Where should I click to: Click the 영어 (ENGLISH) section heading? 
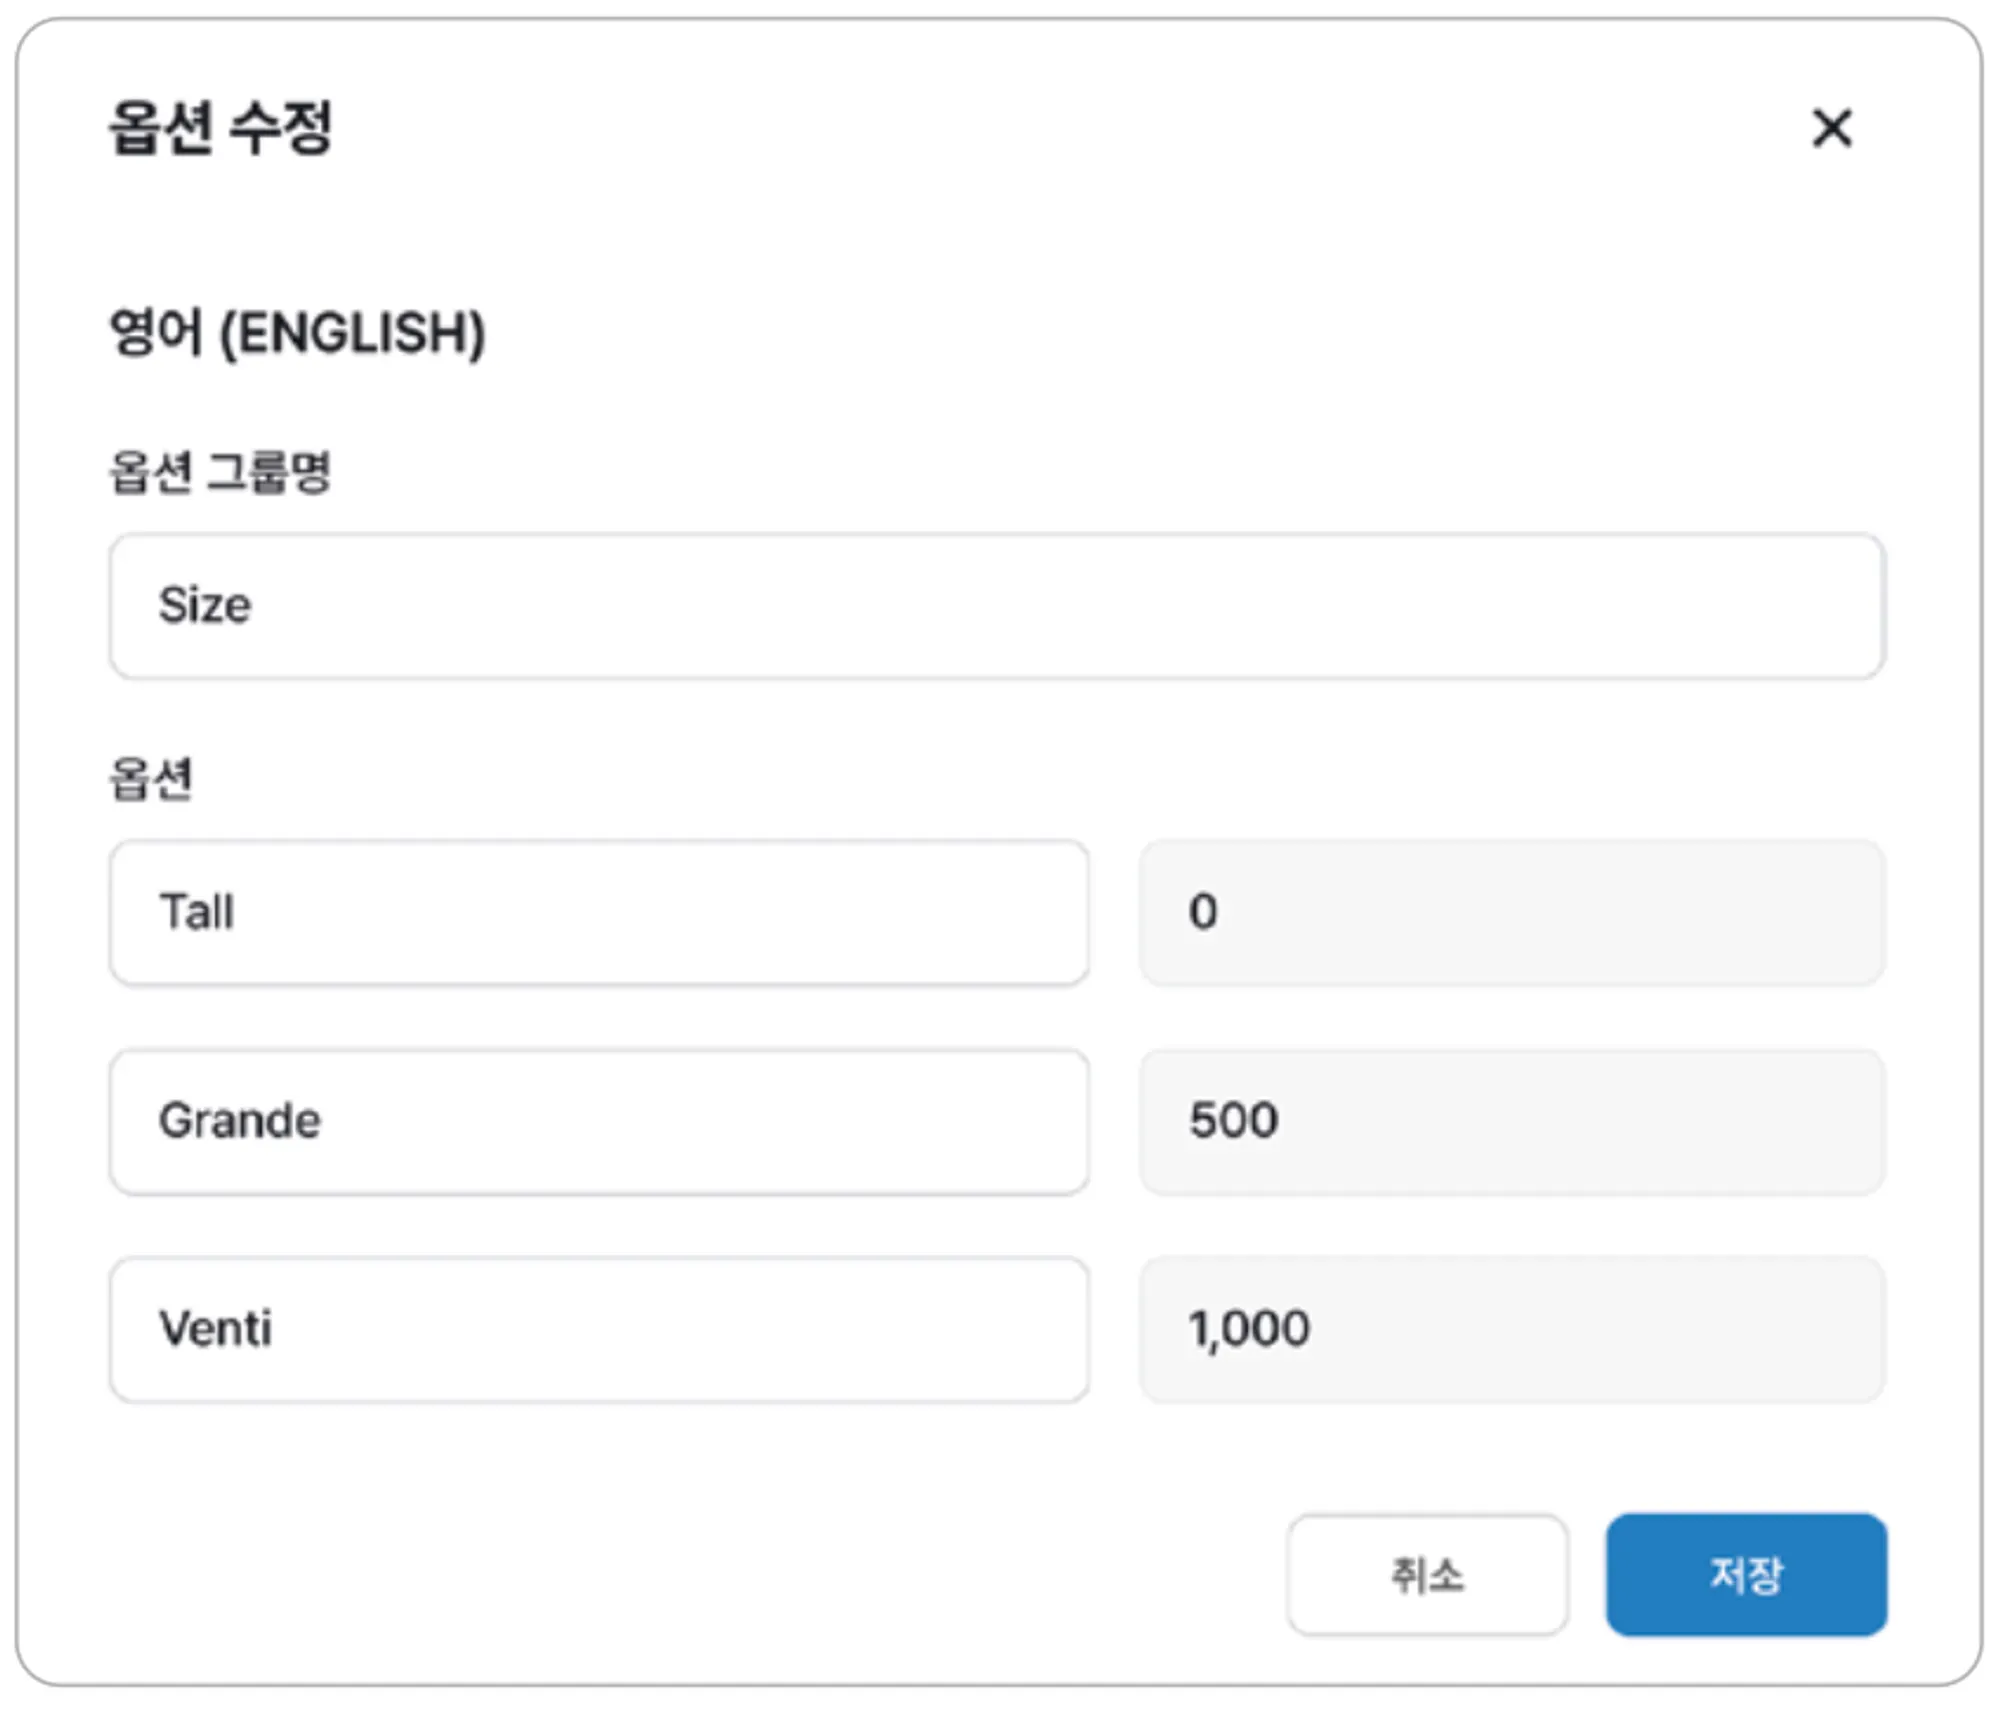coord(297,333)
